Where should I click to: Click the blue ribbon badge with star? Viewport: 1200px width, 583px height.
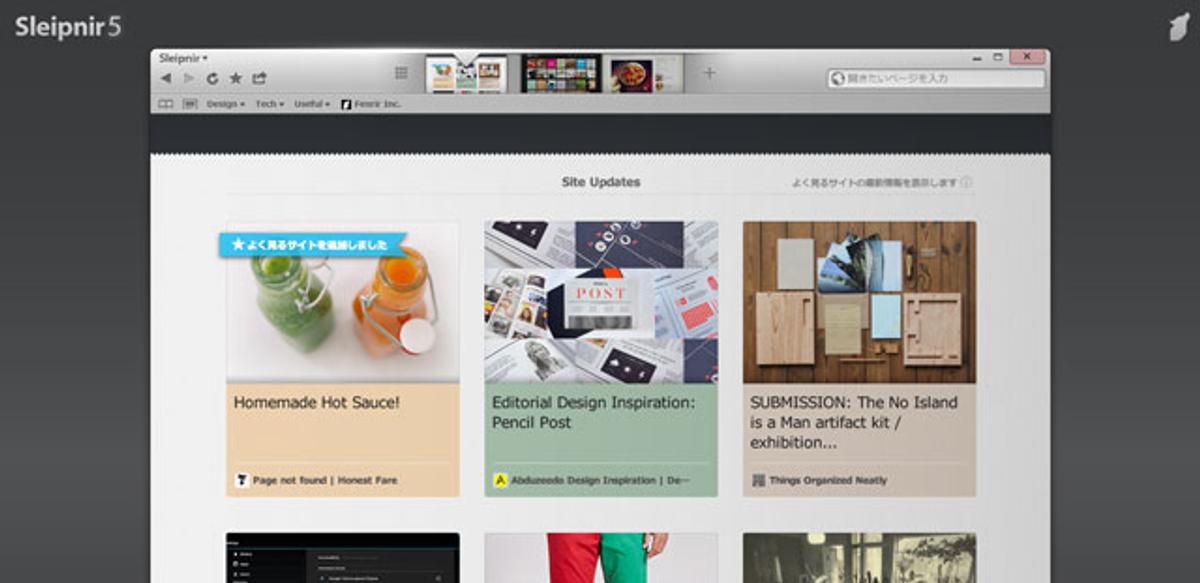coord(313,244)
